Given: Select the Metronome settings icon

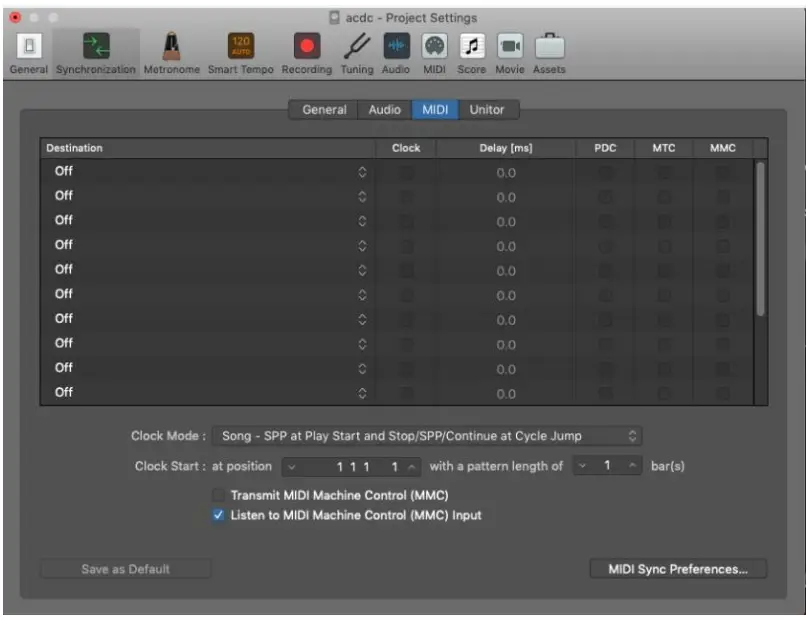Looking at the screenshot, I should (x=171, y=46).
